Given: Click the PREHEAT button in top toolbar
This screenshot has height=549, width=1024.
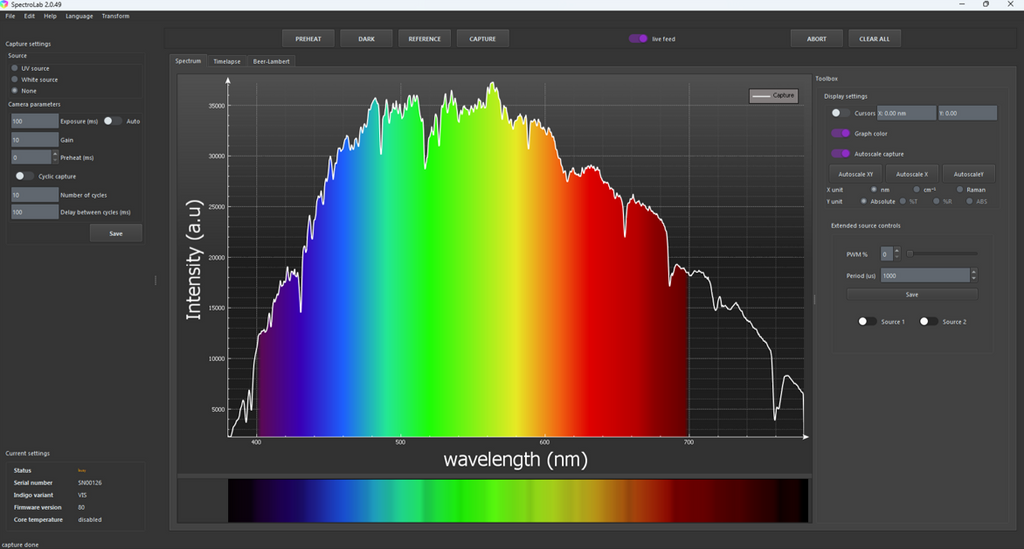Looking at the screenshot, I should pyautogui.click(x=308, y=39).
